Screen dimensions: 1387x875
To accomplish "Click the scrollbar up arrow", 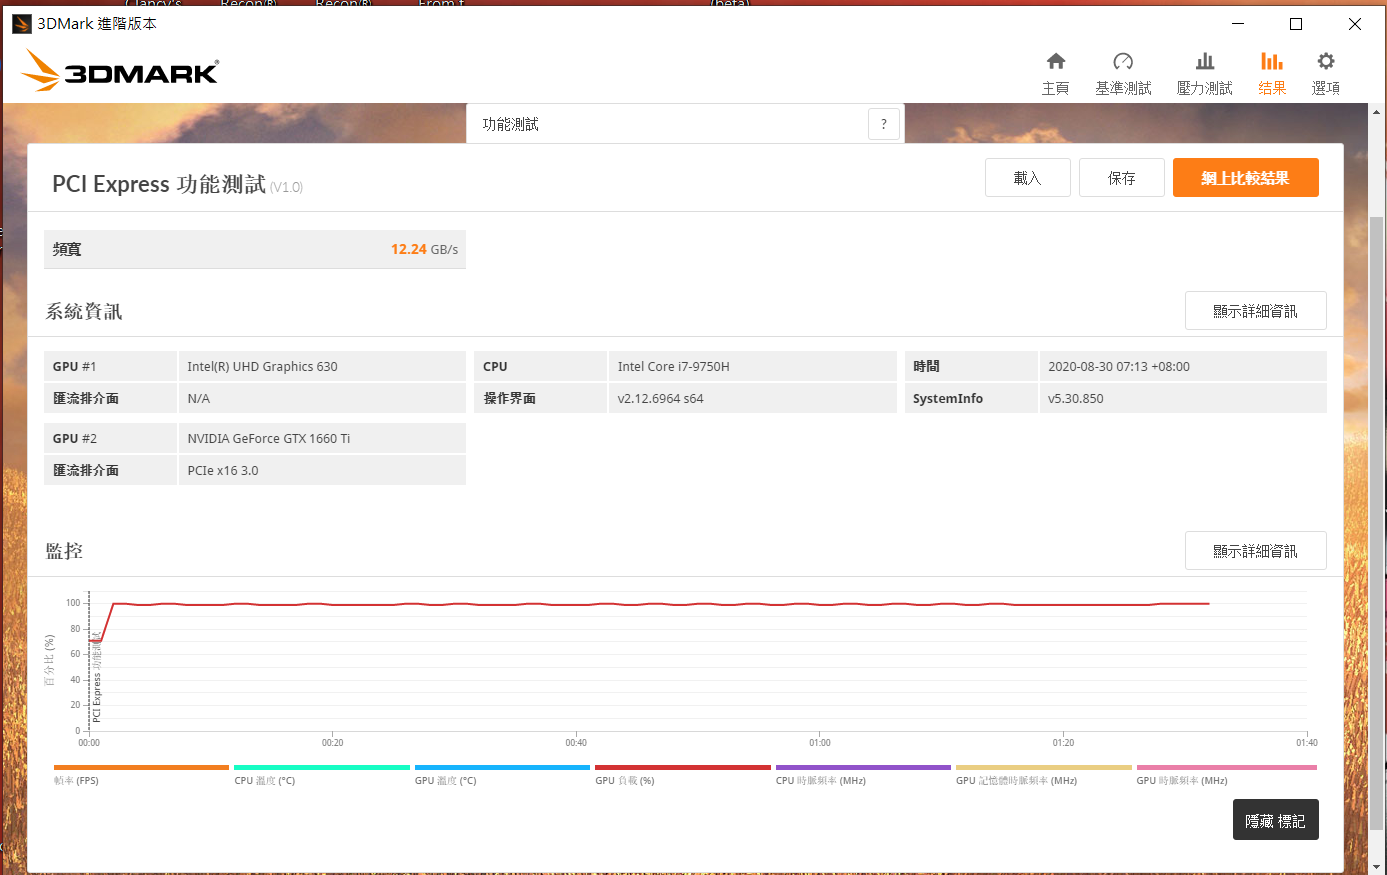I will pyautogui.click(x=1377, y=112).
